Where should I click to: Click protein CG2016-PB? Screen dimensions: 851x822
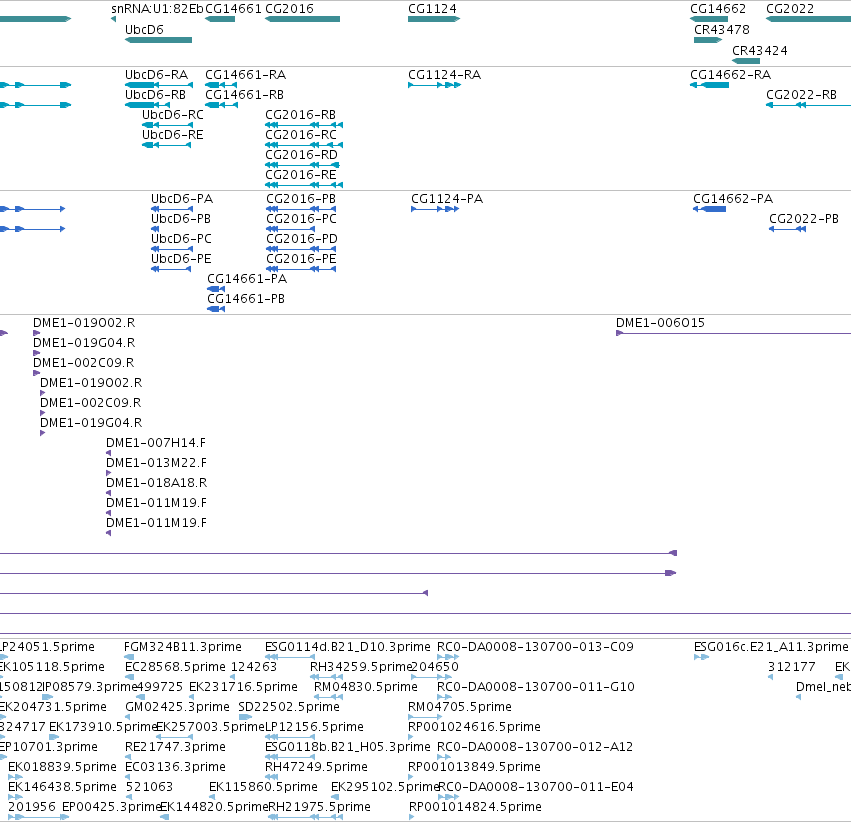coord(301,199)
